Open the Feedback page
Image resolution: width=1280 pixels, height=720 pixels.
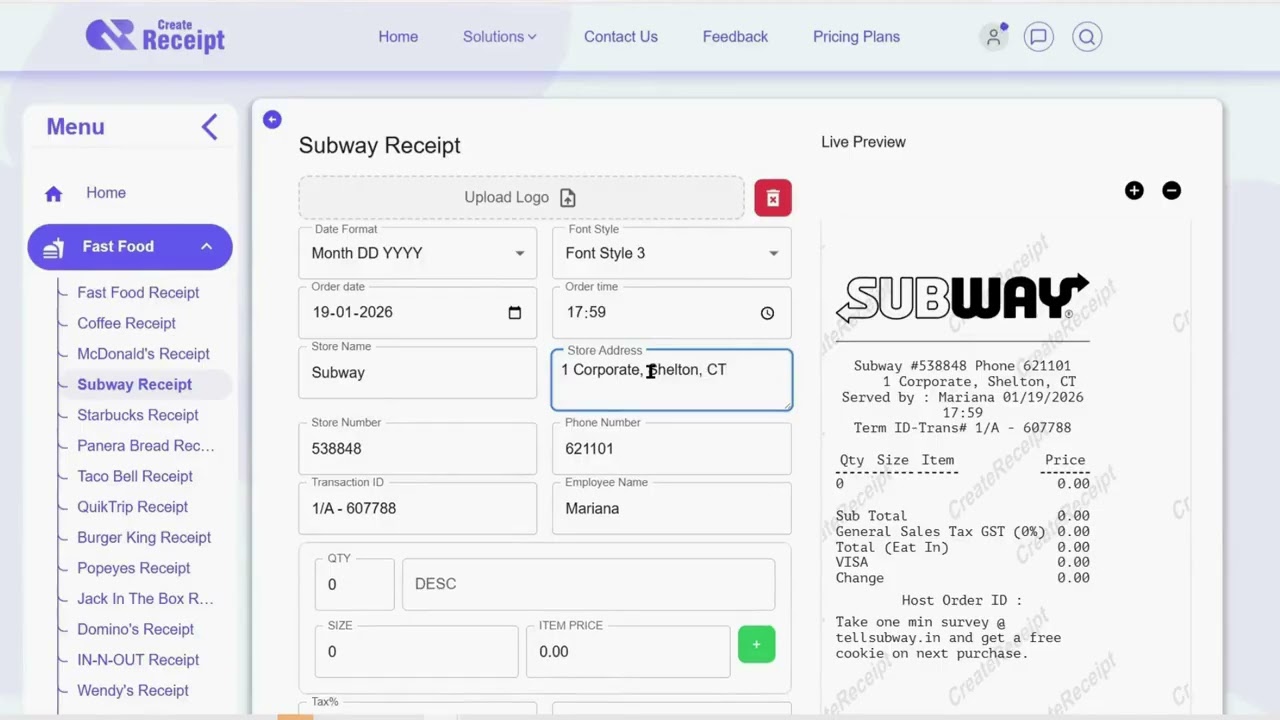[x=735, y=37]
